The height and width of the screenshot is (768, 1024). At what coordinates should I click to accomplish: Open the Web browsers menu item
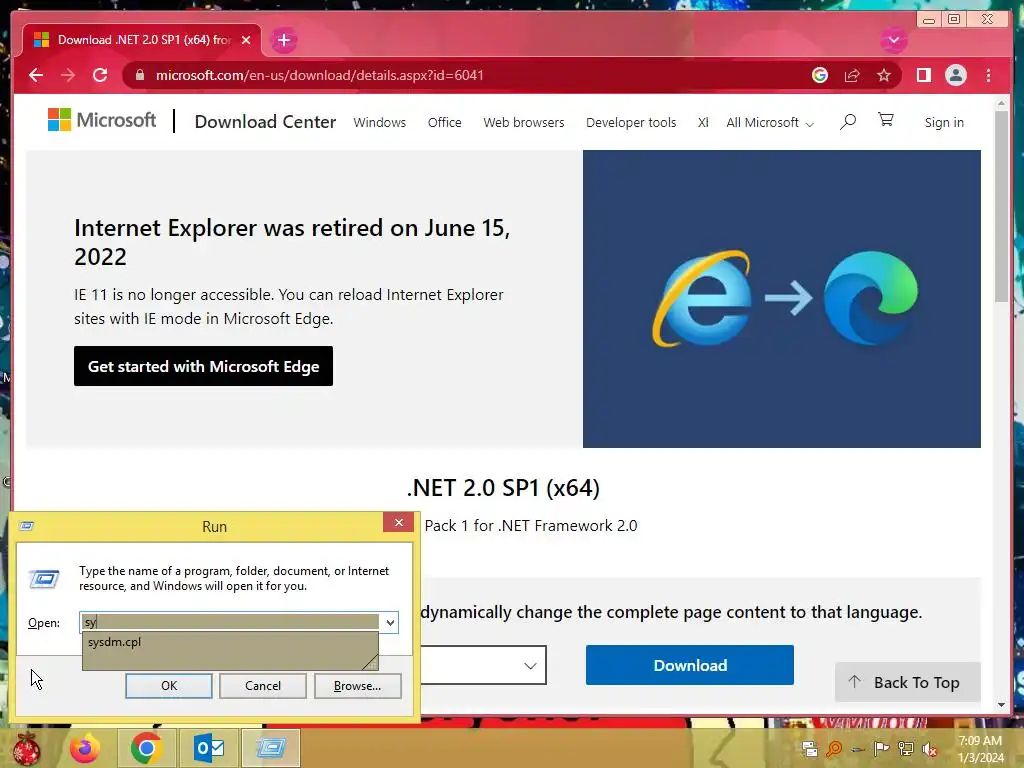click(524, 122)
